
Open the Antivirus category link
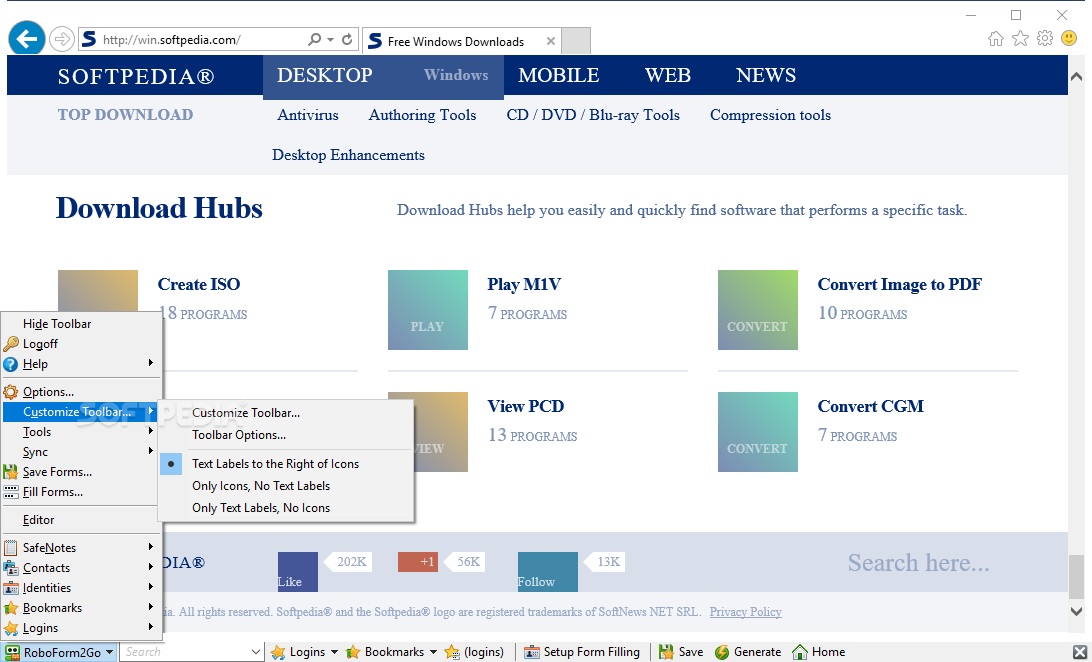(308, 115)
